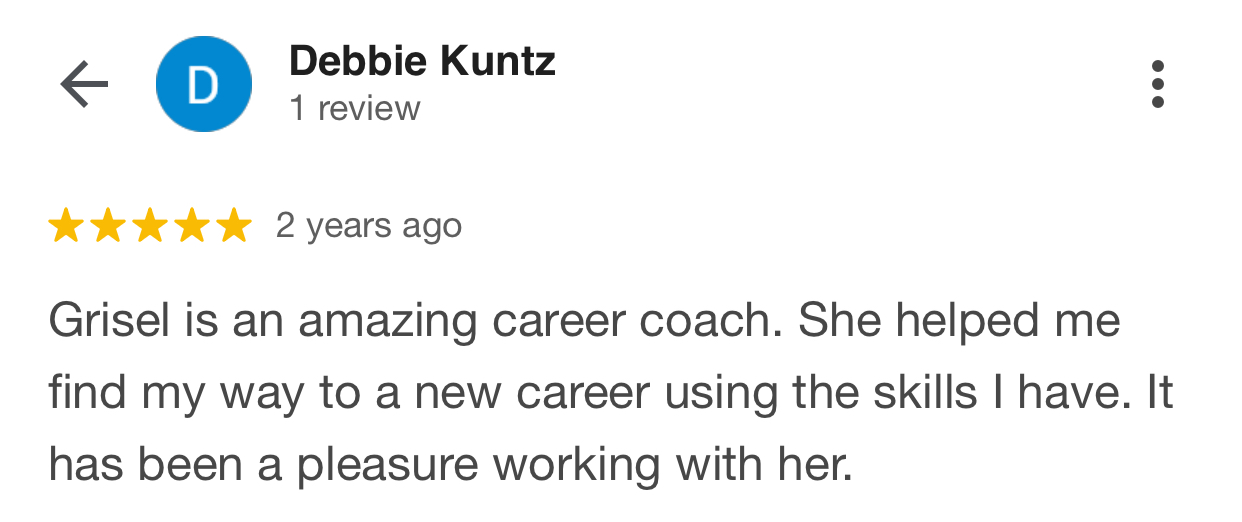Click the word "skills" in the review
The width and height of the screenshot is (1242, 522).
910,393
